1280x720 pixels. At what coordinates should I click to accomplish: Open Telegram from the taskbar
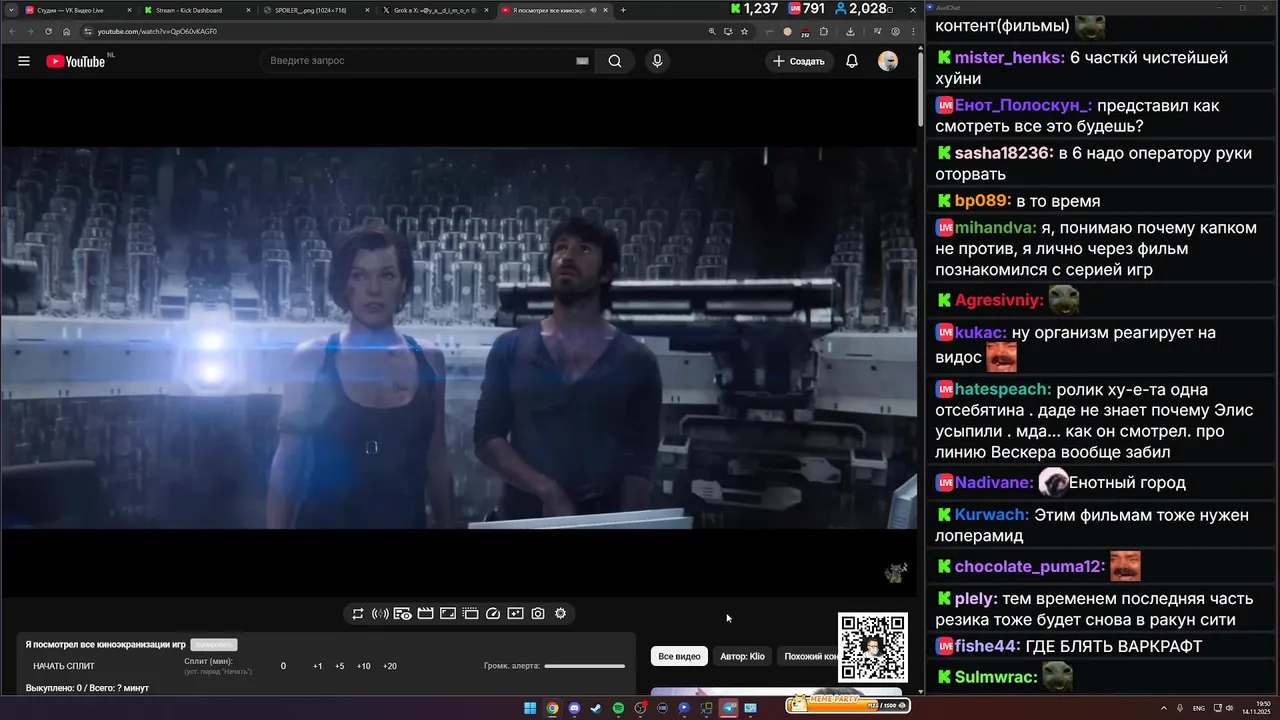(x=728, y=708)
